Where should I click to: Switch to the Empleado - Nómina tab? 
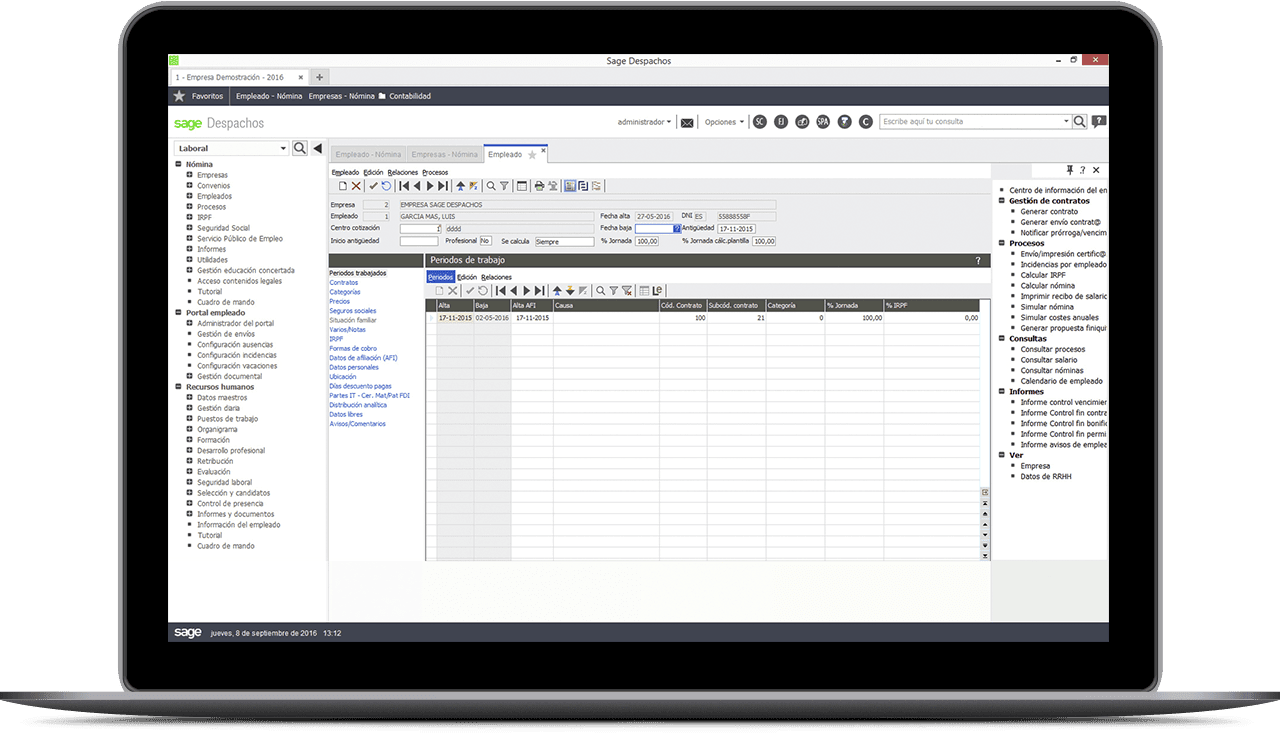(x=368, y=155)
